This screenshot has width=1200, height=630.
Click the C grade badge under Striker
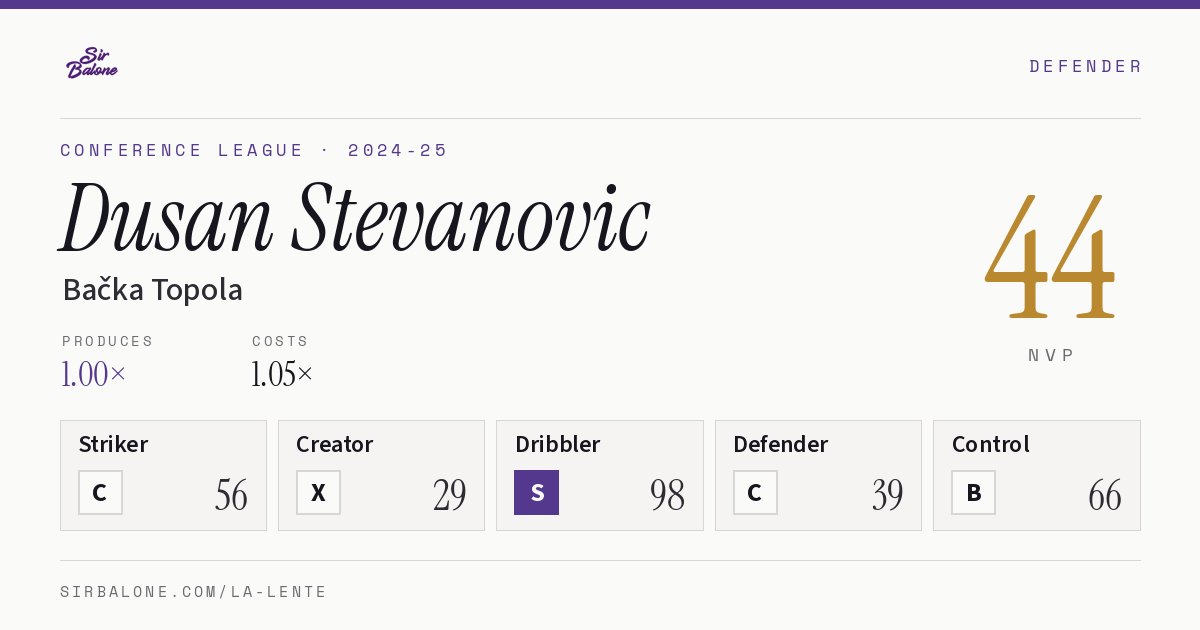(x=100, y=492)
